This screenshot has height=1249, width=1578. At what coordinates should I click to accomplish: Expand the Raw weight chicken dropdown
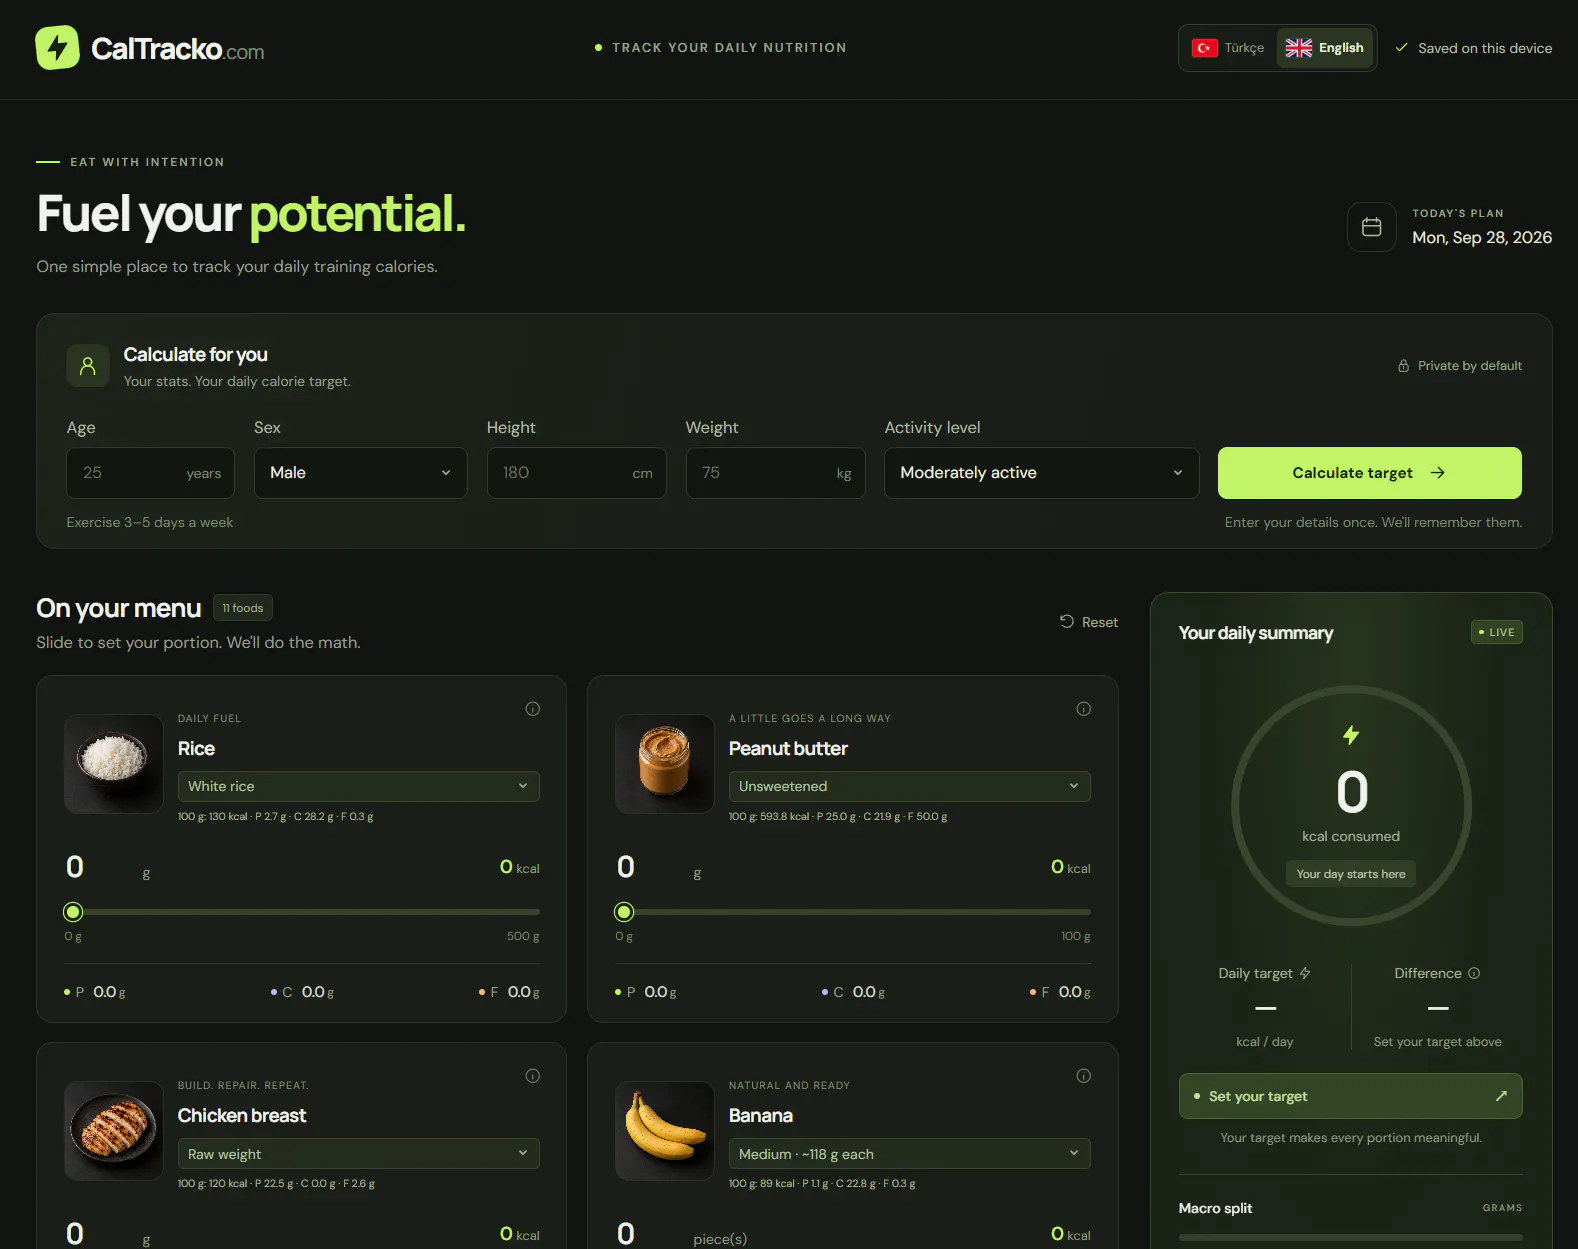[x=358, y=1153]
